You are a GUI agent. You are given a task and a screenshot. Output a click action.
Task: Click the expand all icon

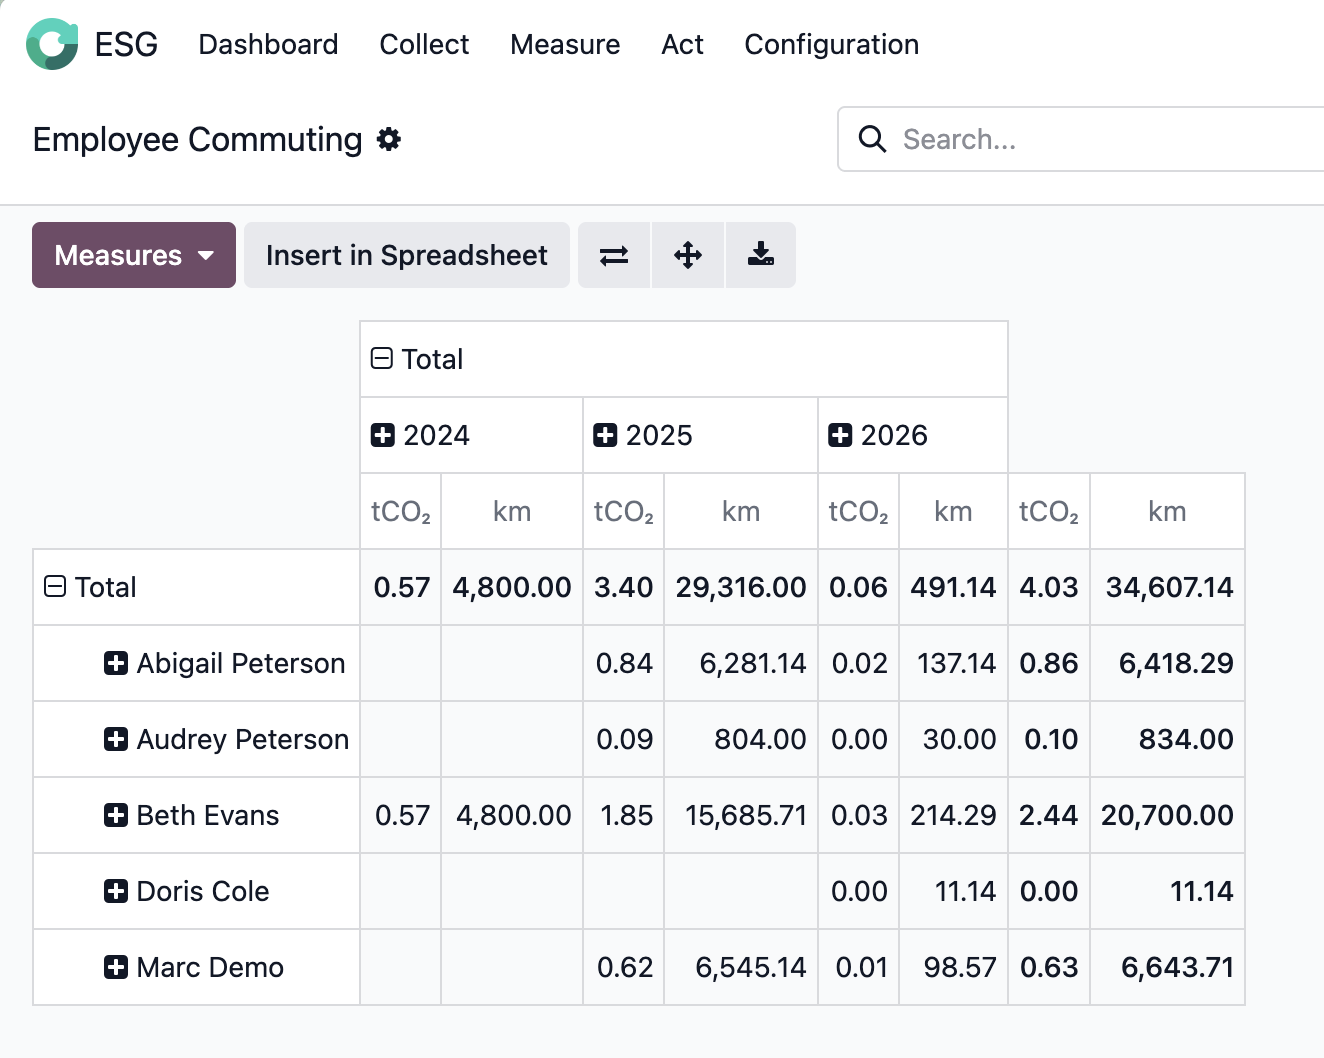click(x=688, y=255)
